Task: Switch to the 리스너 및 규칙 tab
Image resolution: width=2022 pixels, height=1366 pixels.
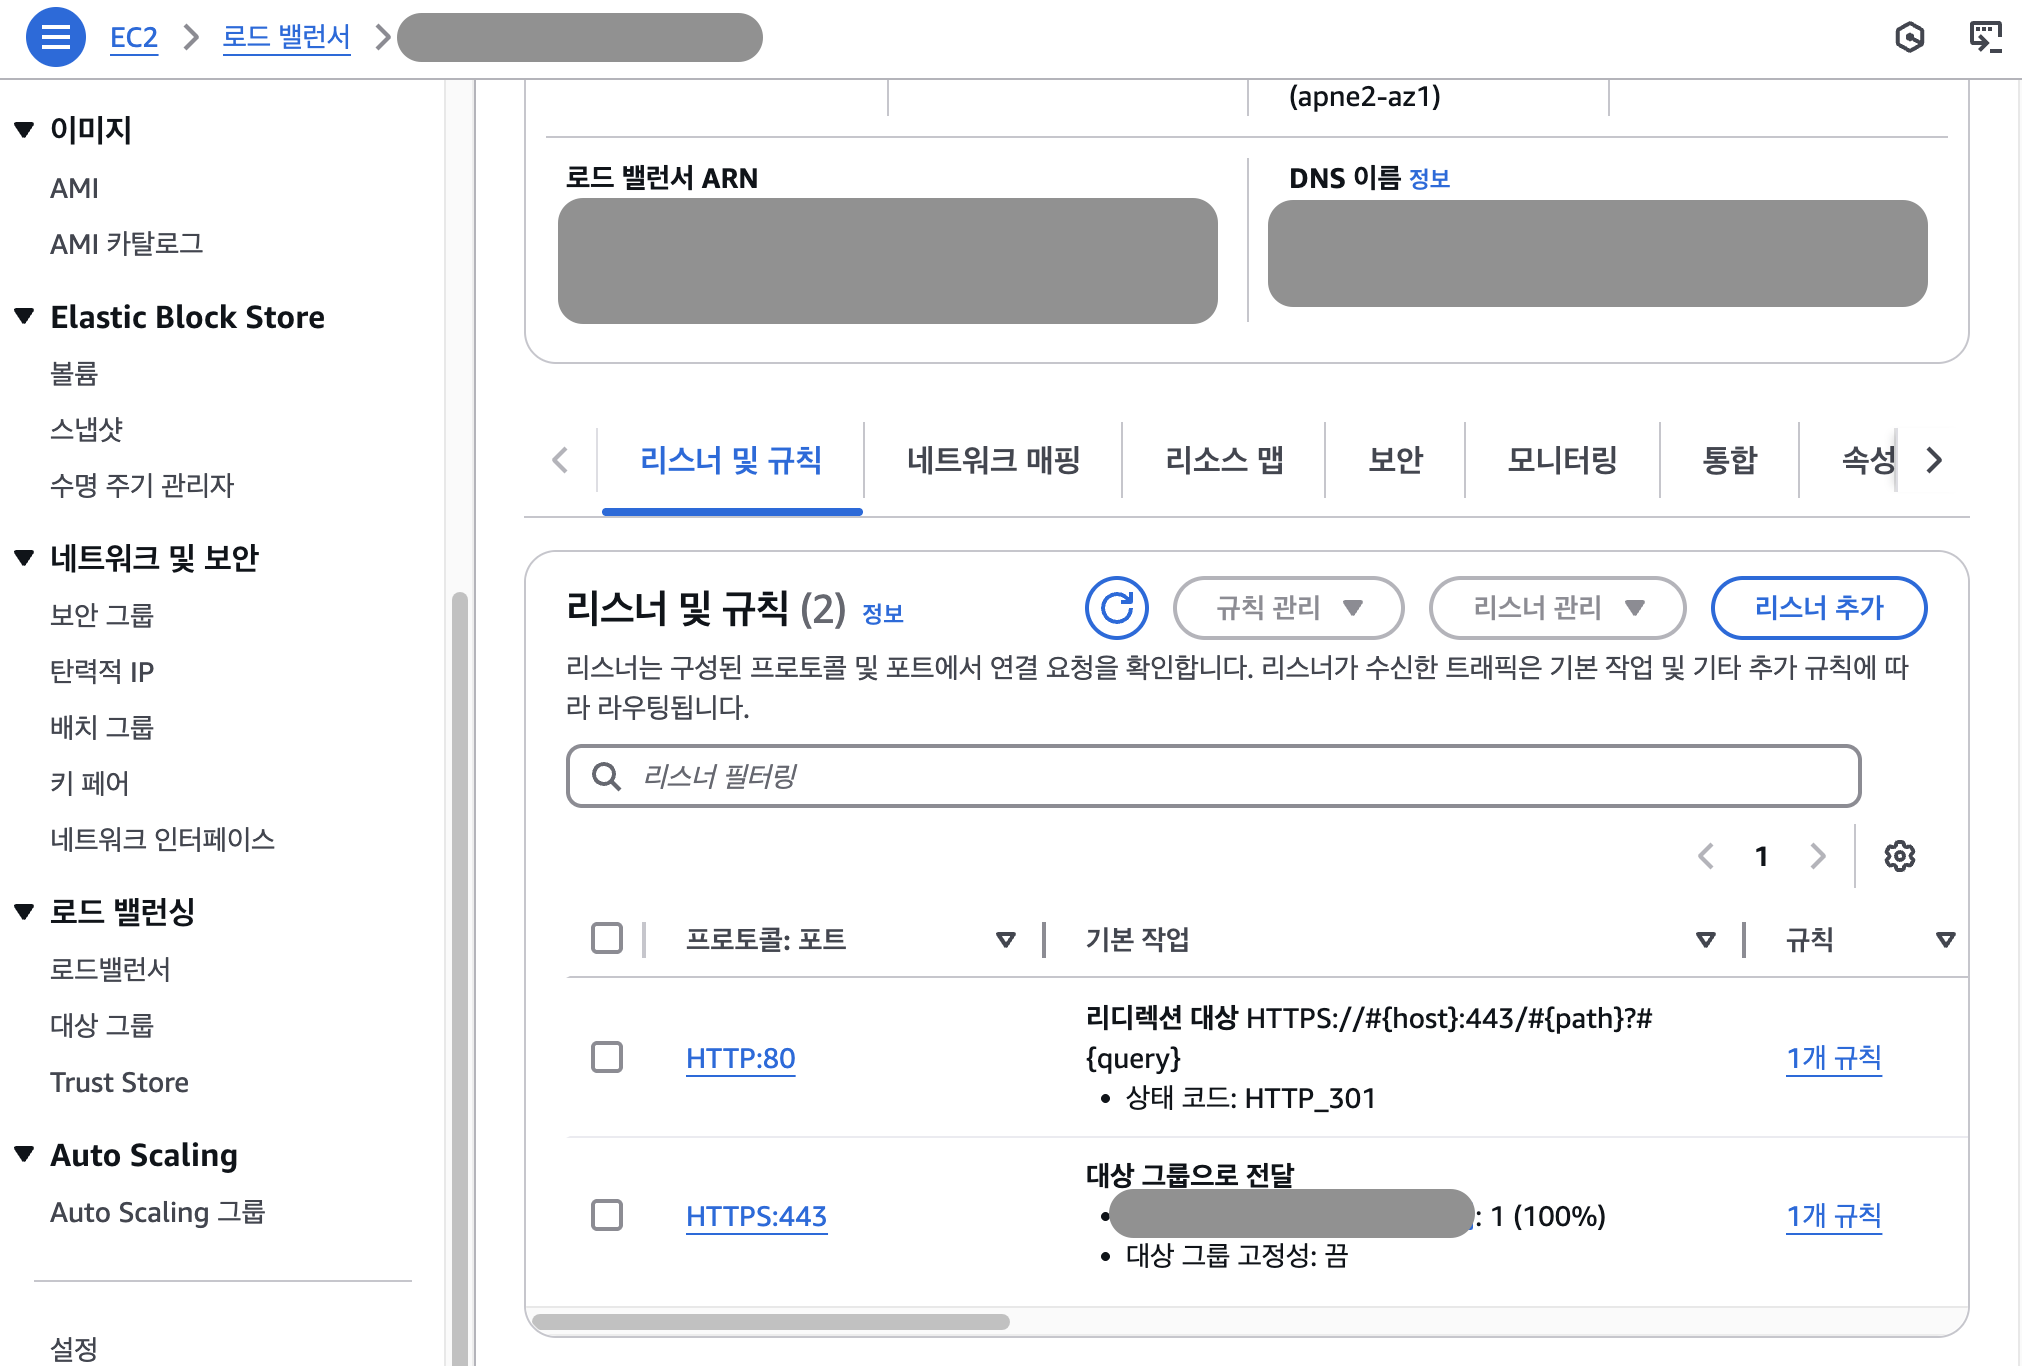Action: 731,460
